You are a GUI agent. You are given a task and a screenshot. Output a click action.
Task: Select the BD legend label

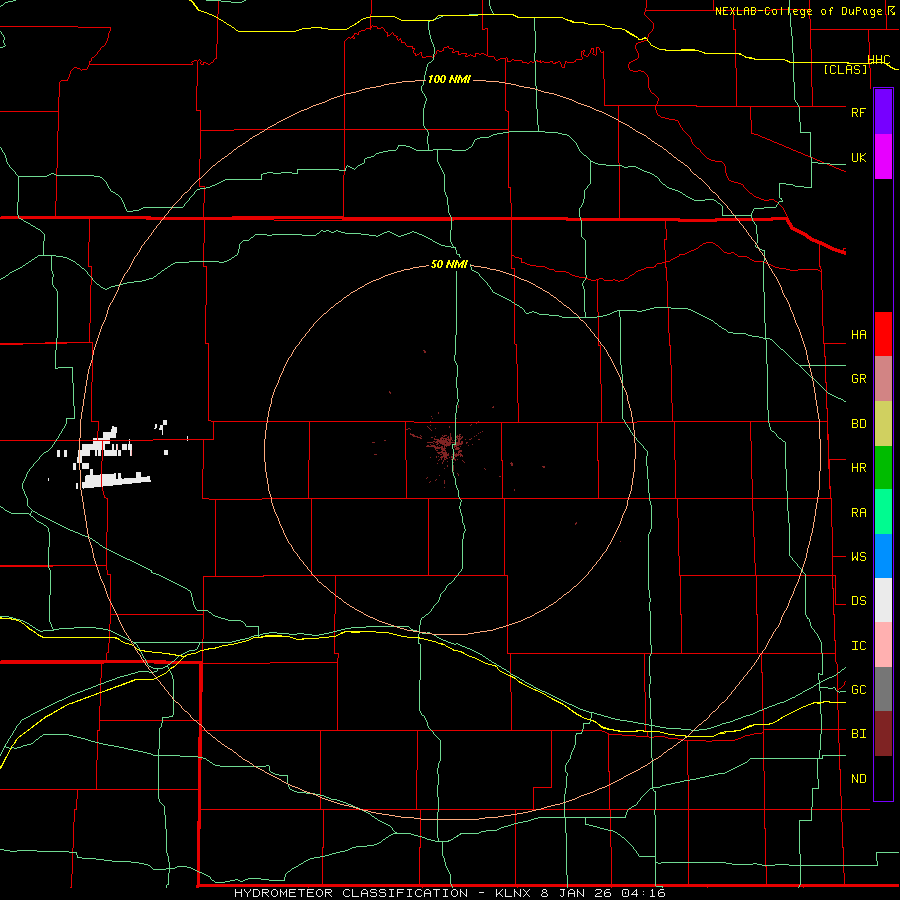[858, 424]
